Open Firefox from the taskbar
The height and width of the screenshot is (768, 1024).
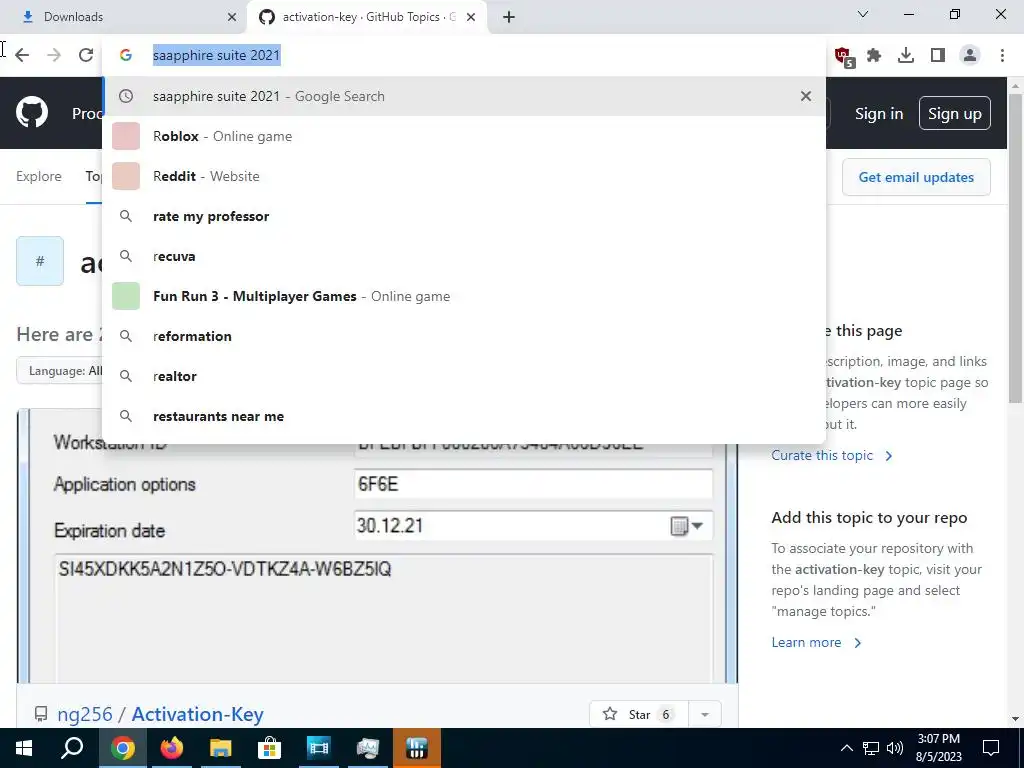point(171,748)
